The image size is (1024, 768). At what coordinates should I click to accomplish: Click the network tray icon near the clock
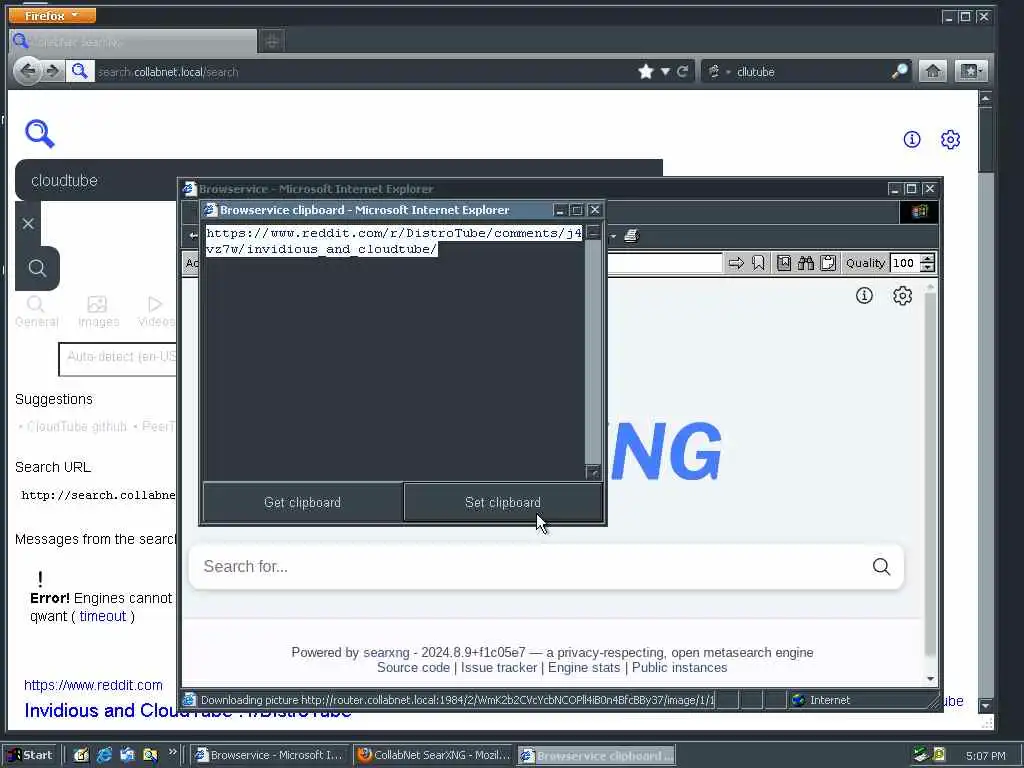921,754
